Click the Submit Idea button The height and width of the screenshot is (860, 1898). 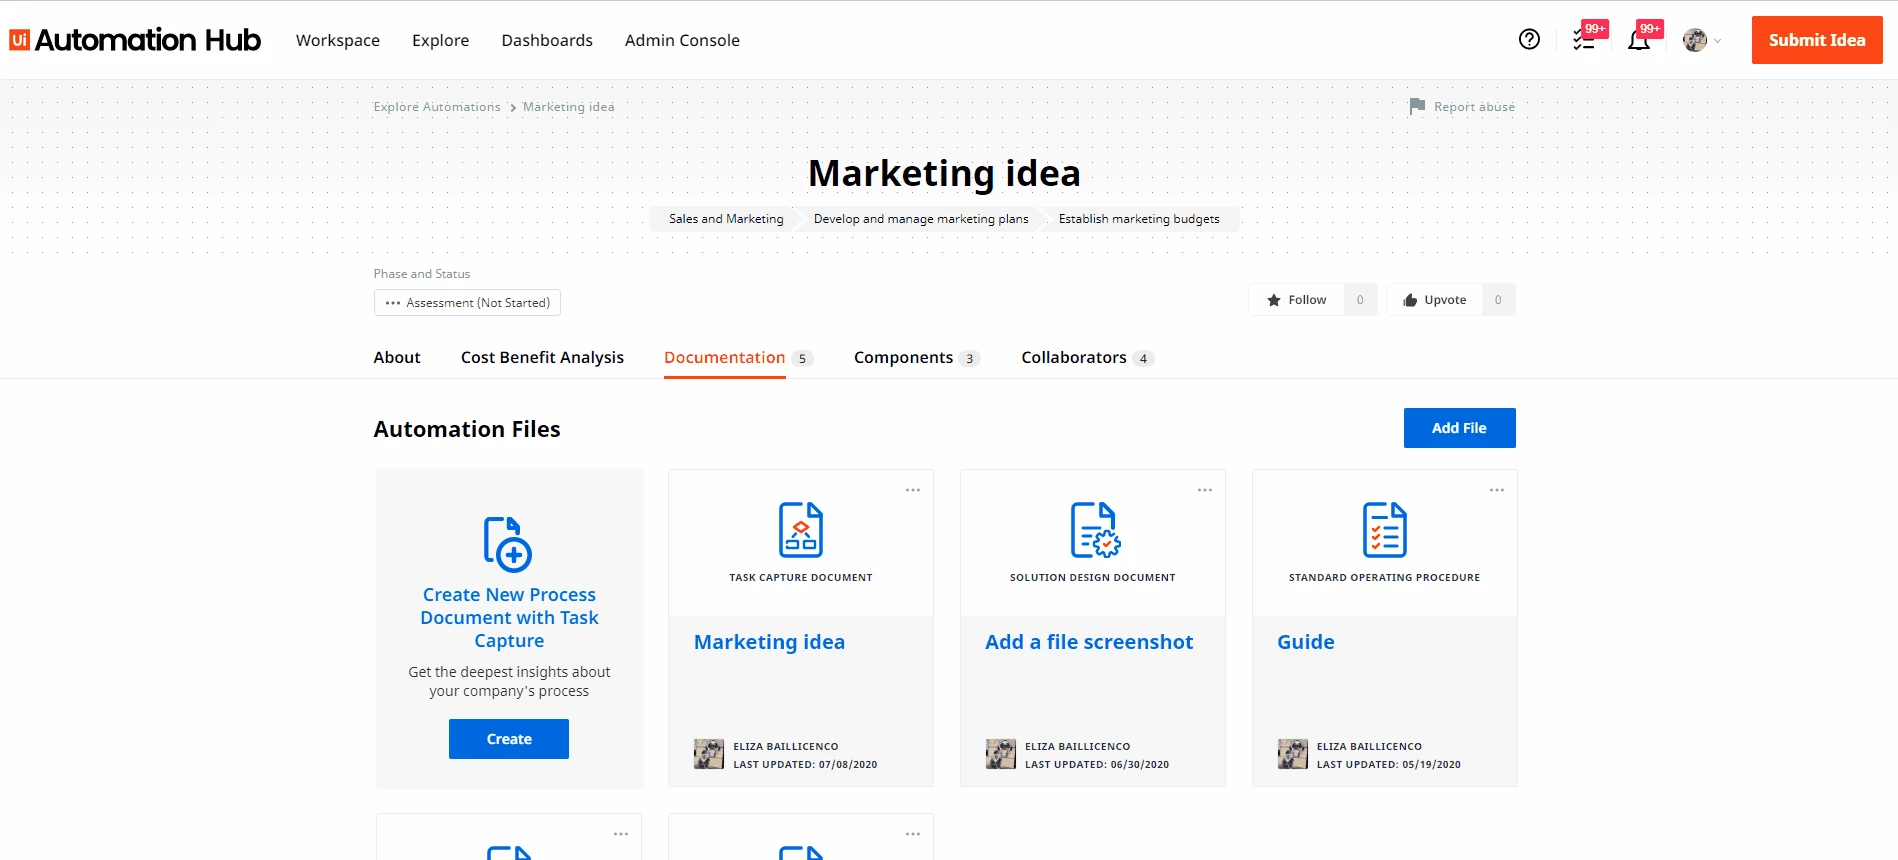point(1817,40)
